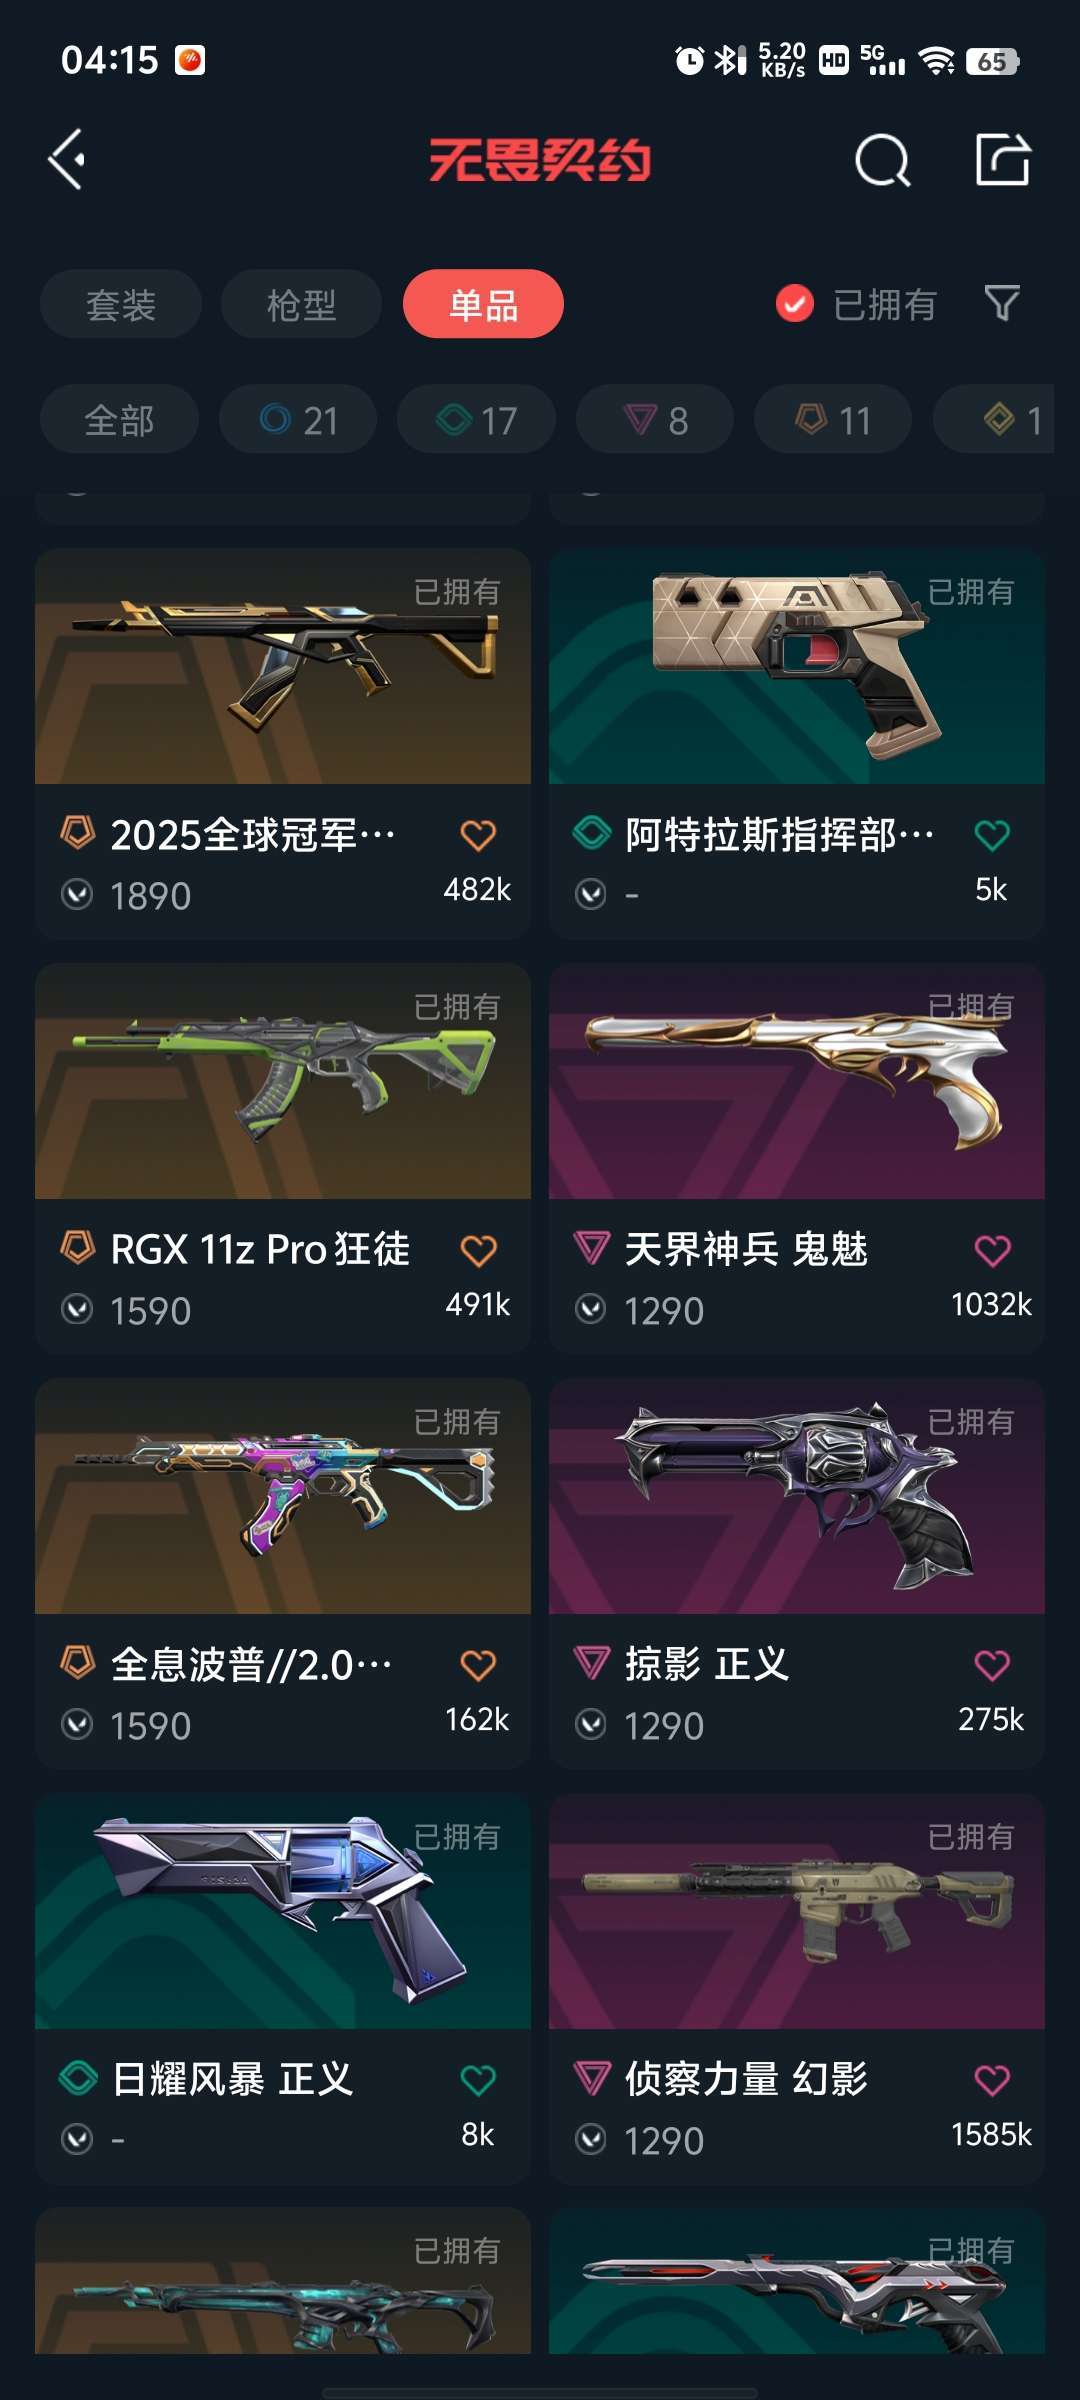
Task: Like 天界神兵 鬼魅 with heart icon
Action: tap(992, 1250)
